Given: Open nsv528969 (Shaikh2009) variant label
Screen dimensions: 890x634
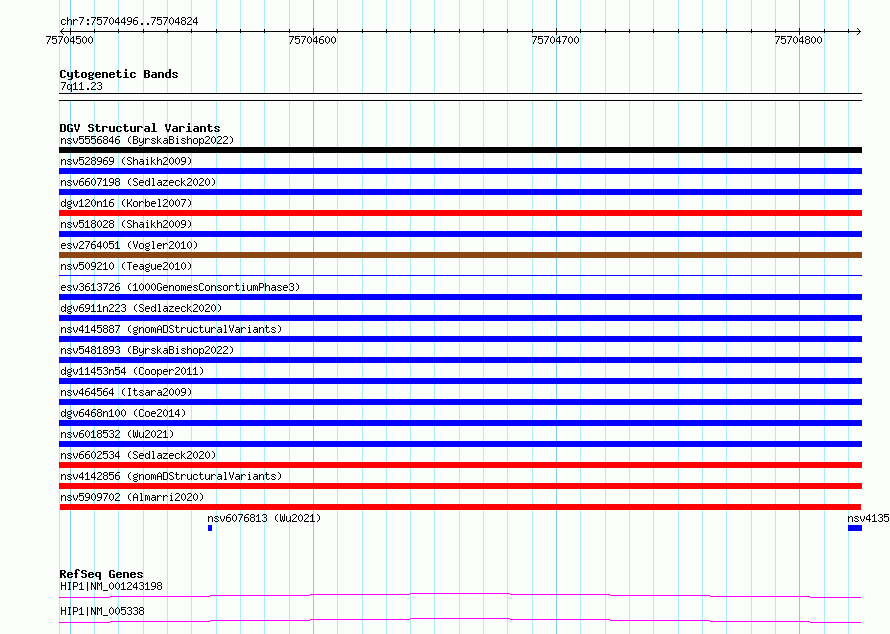Looking at the screenshot, I should (x=126, y=161).
